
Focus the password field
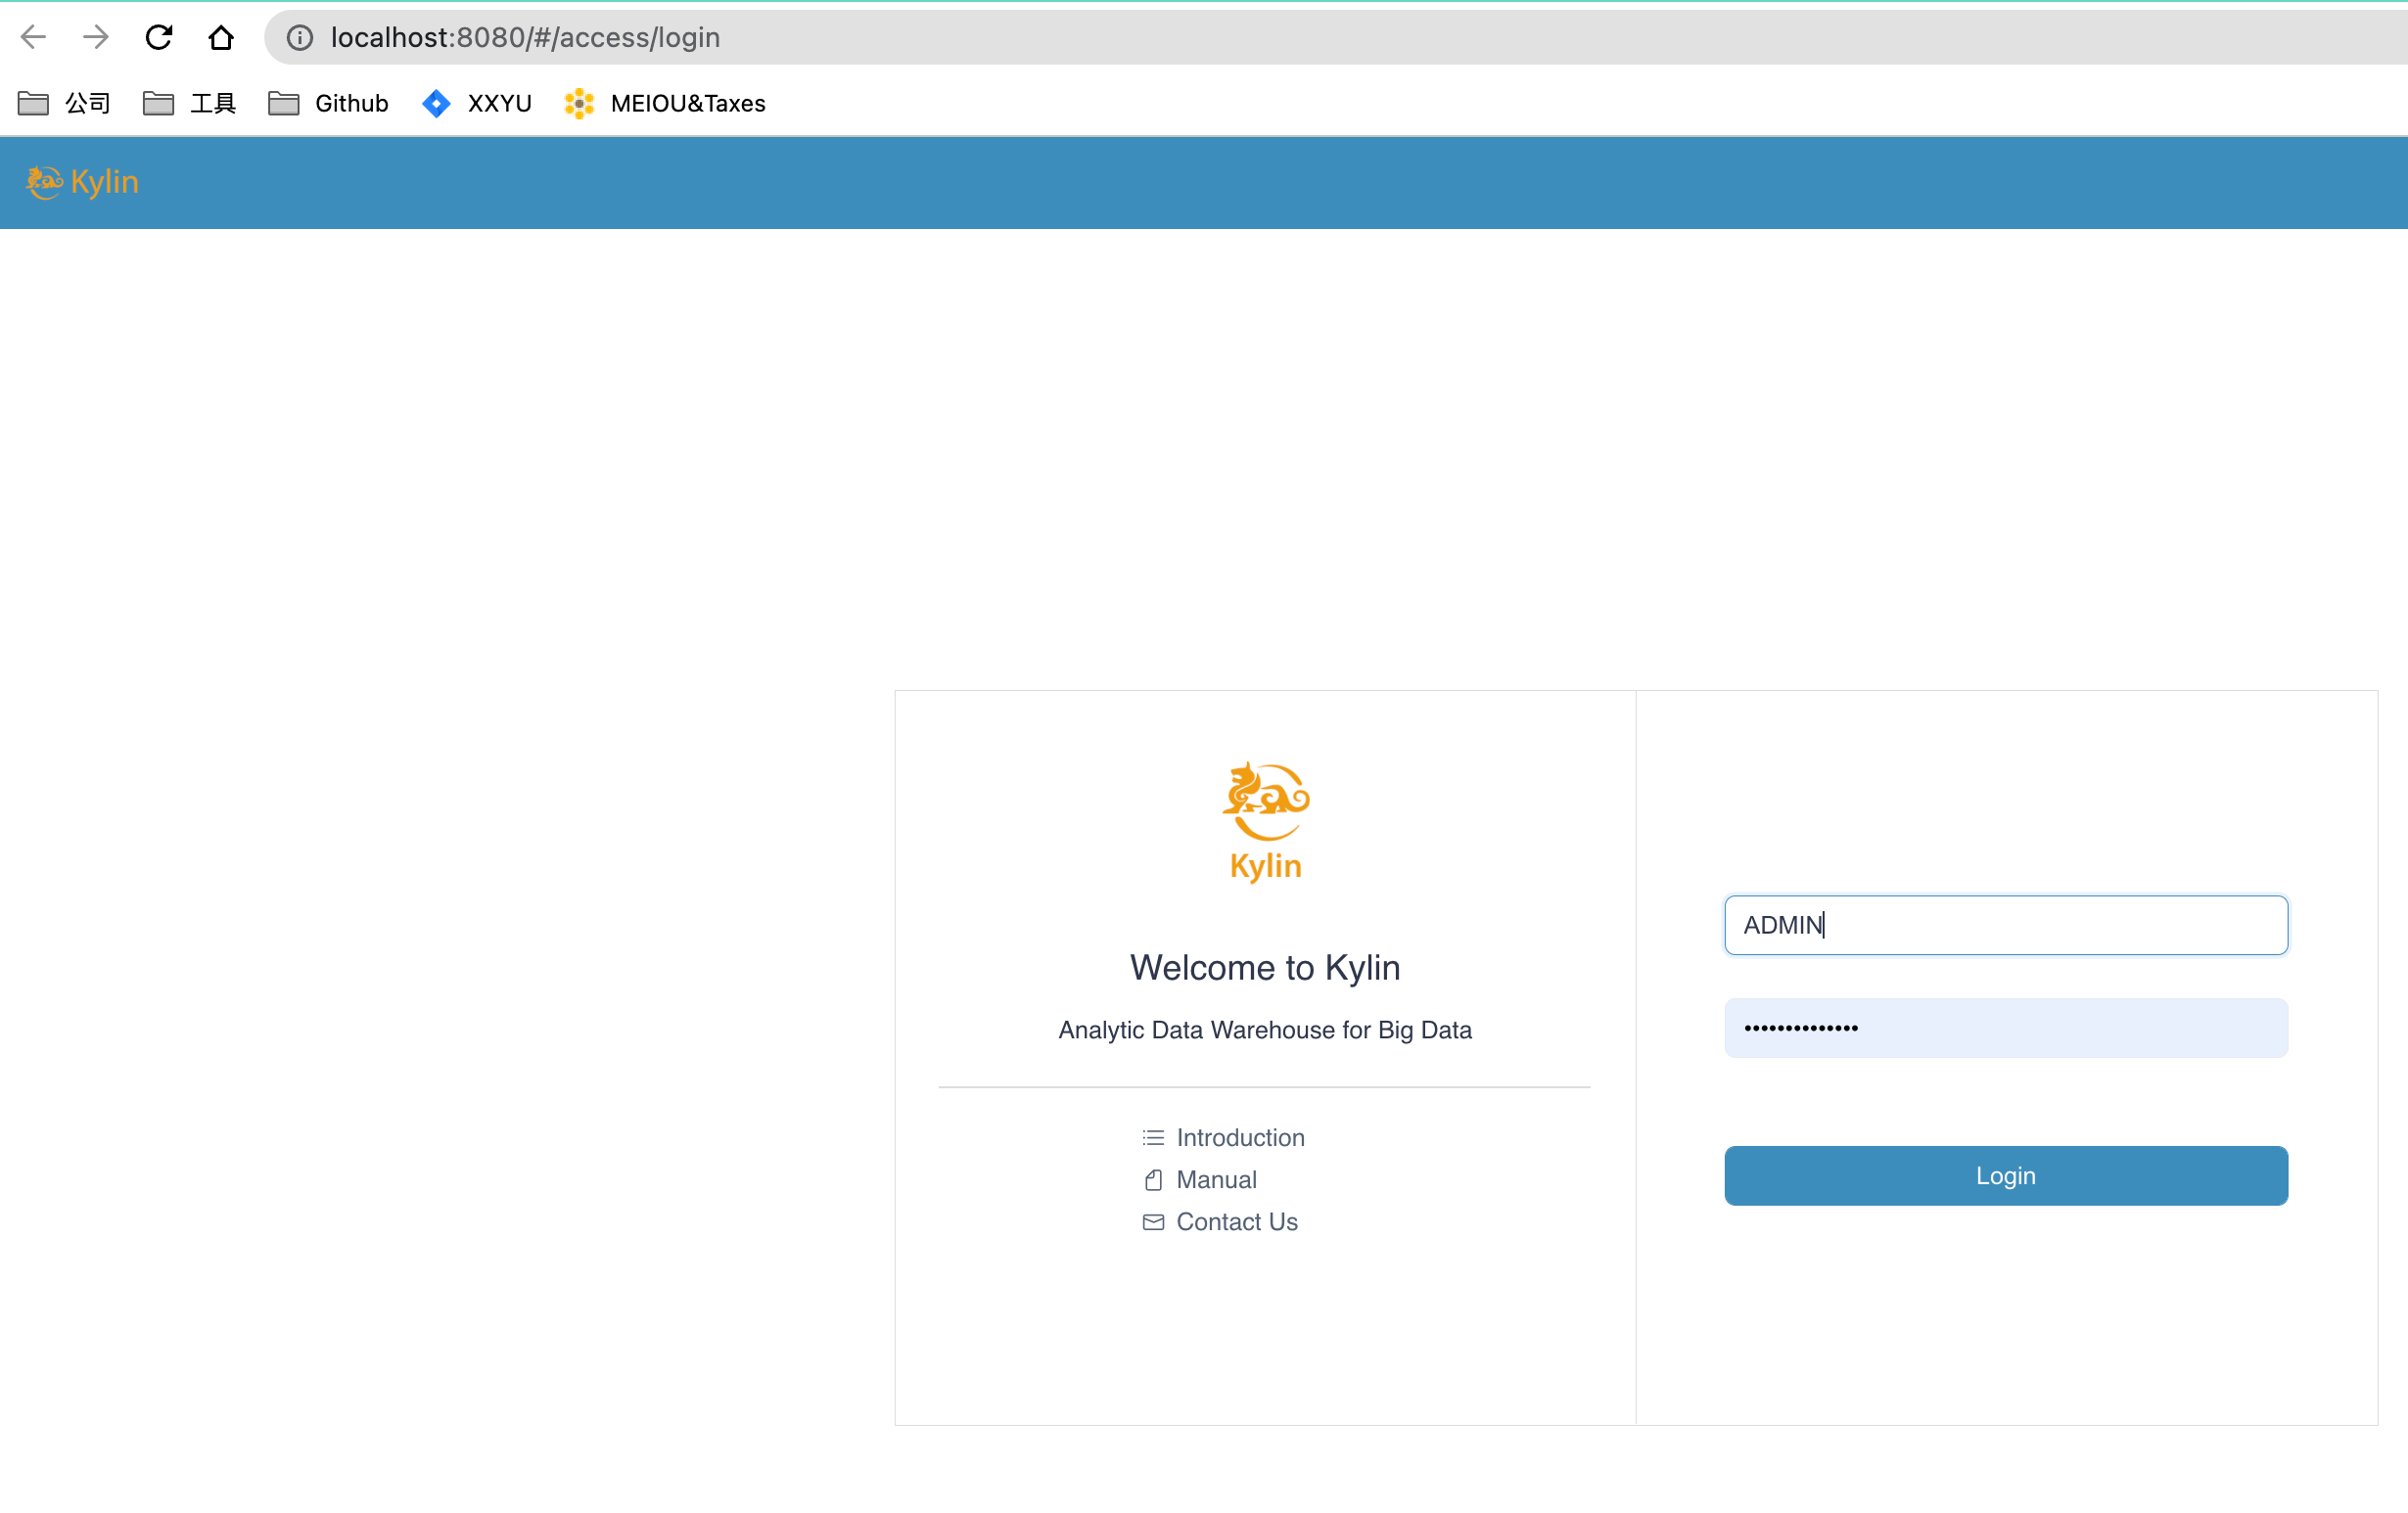point(2005,1027)
